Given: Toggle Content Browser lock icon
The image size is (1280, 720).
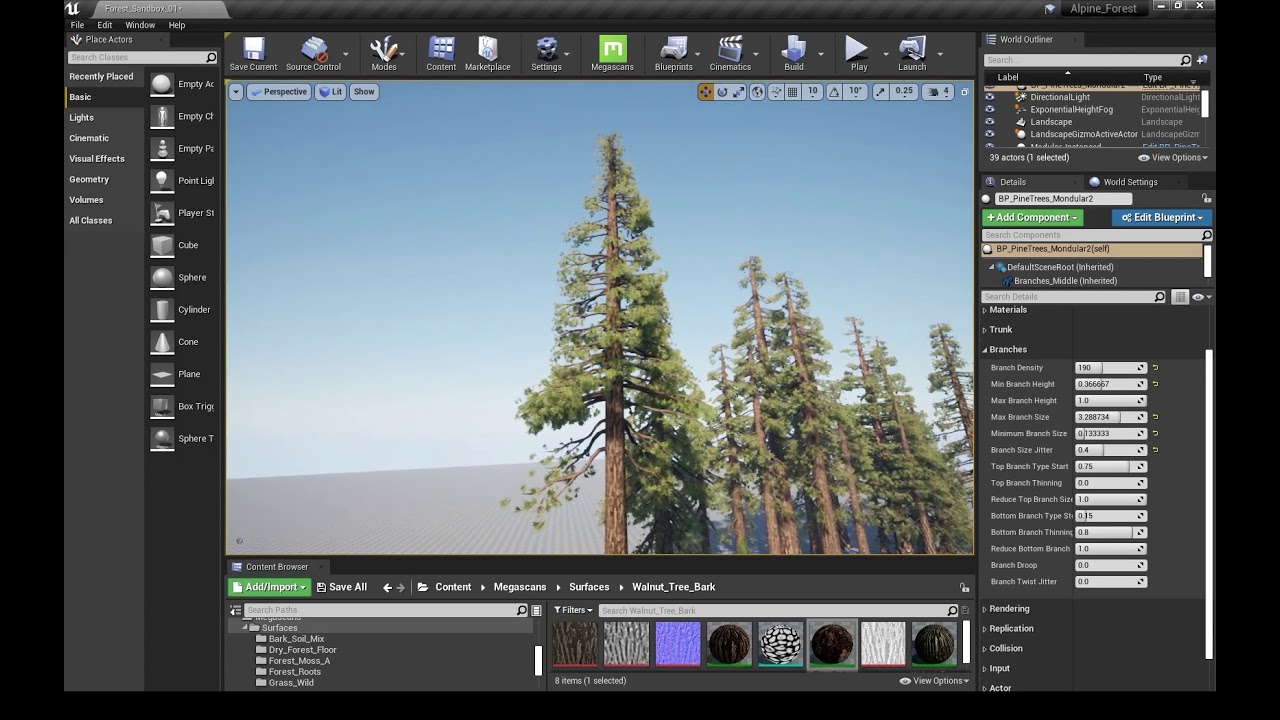Looking at the screenshot, I should [964, 587].
